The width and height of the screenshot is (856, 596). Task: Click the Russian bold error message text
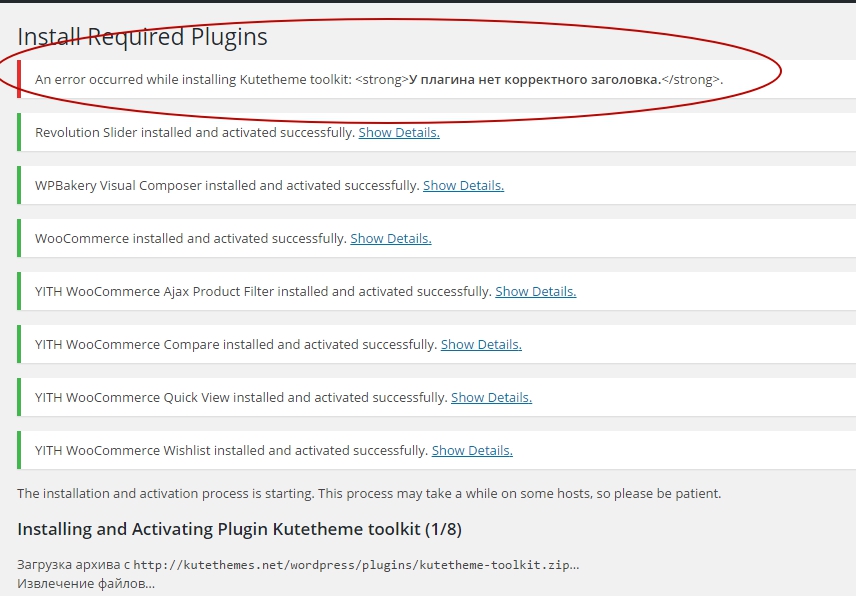pyautogui.click(x=535, y=80)
